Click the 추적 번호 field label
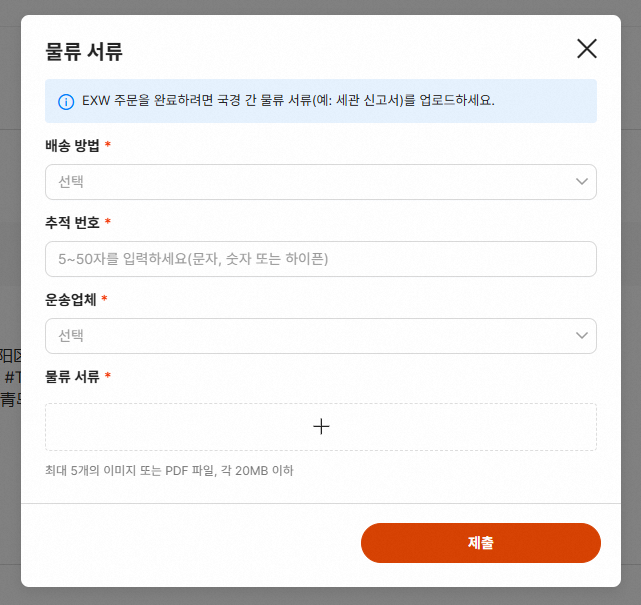 coord(72,222)
